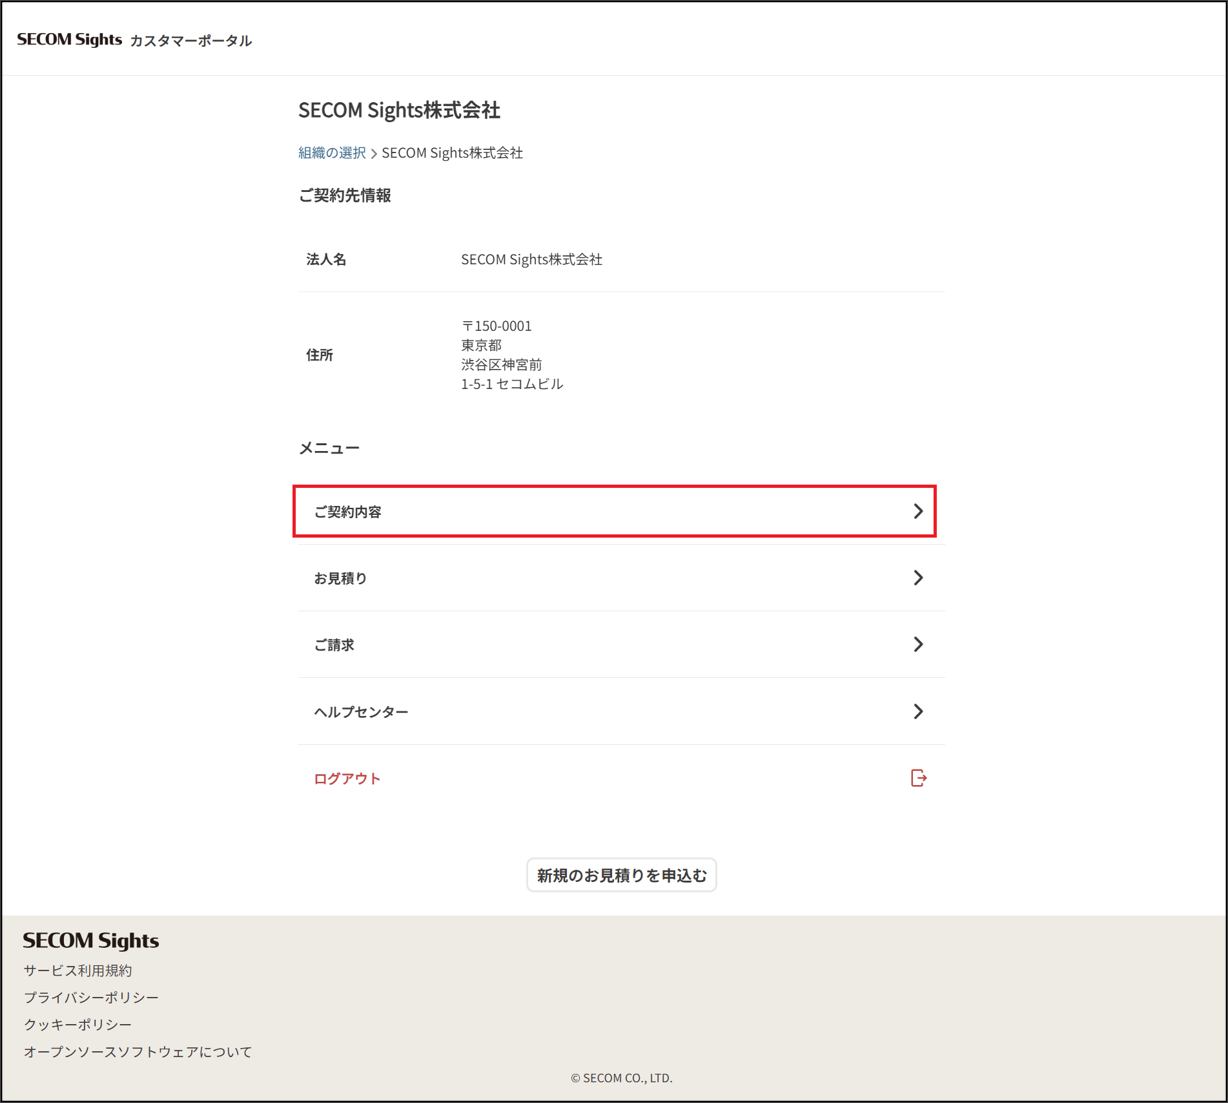Image resolution: width=1228 pixels, height=1103 pixels.
Task: Click the メニュー section heading
Action: coord(329,448)
